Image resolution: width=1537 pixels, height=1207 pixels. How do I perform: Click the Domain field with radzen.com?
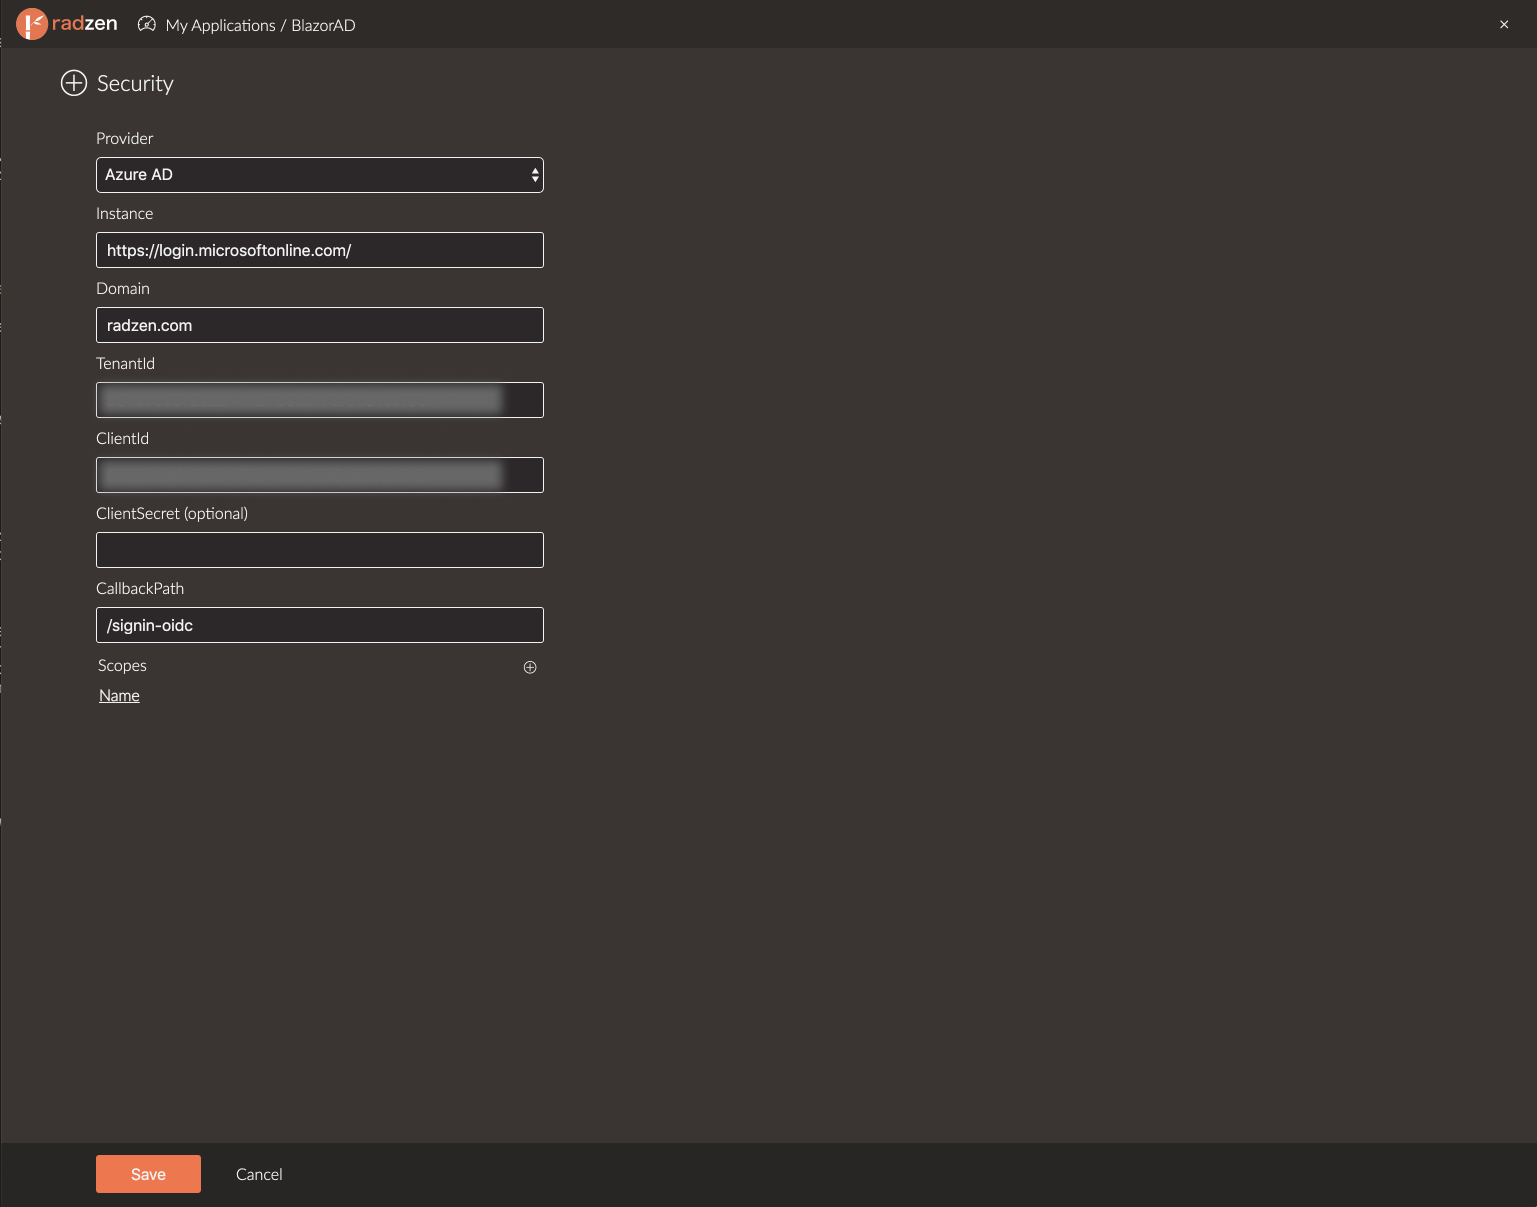(320, 325)
